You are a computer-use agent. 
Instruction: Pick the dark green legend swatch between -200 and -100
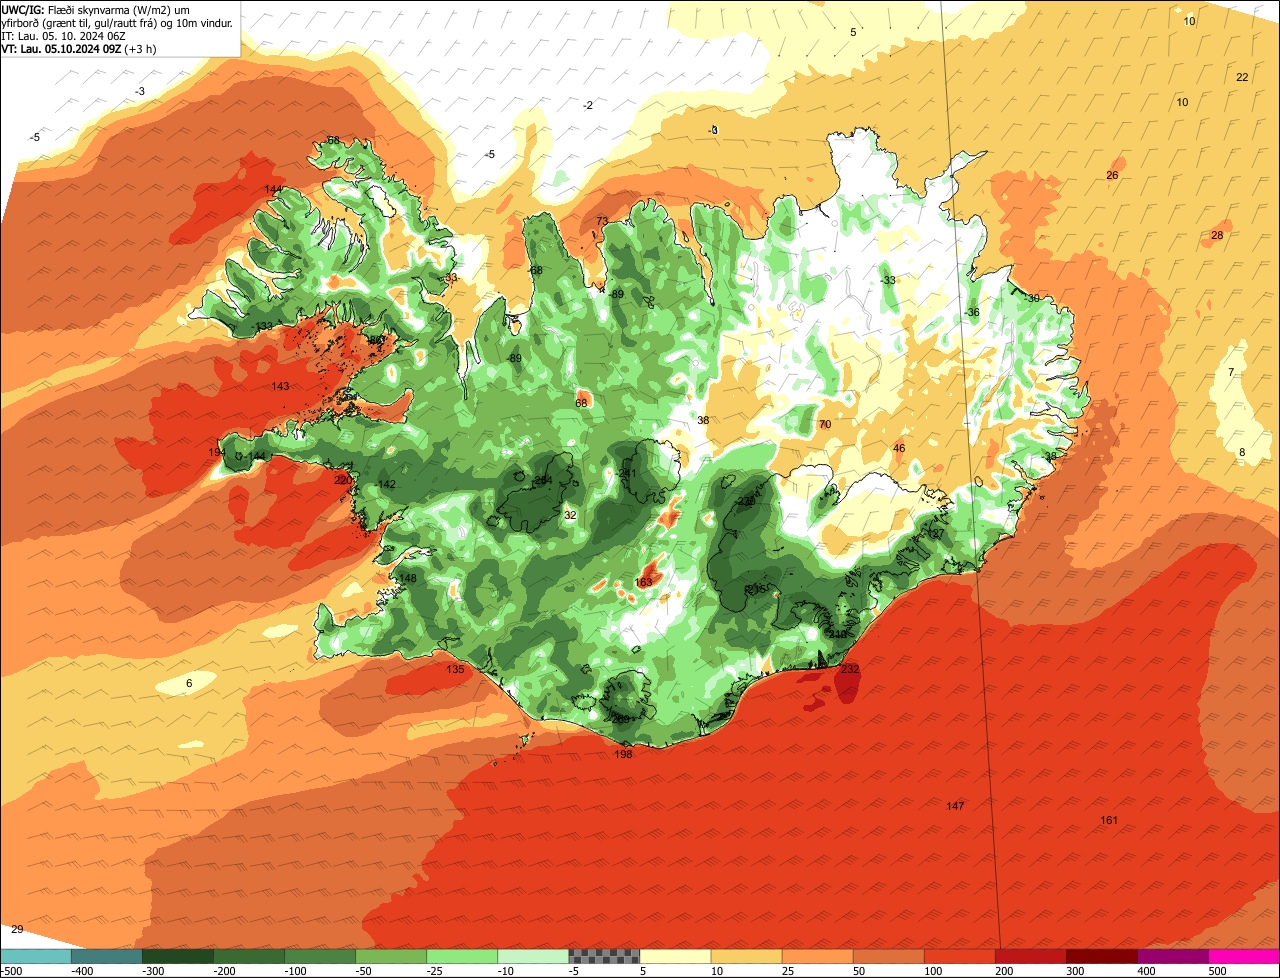(249, 956)
